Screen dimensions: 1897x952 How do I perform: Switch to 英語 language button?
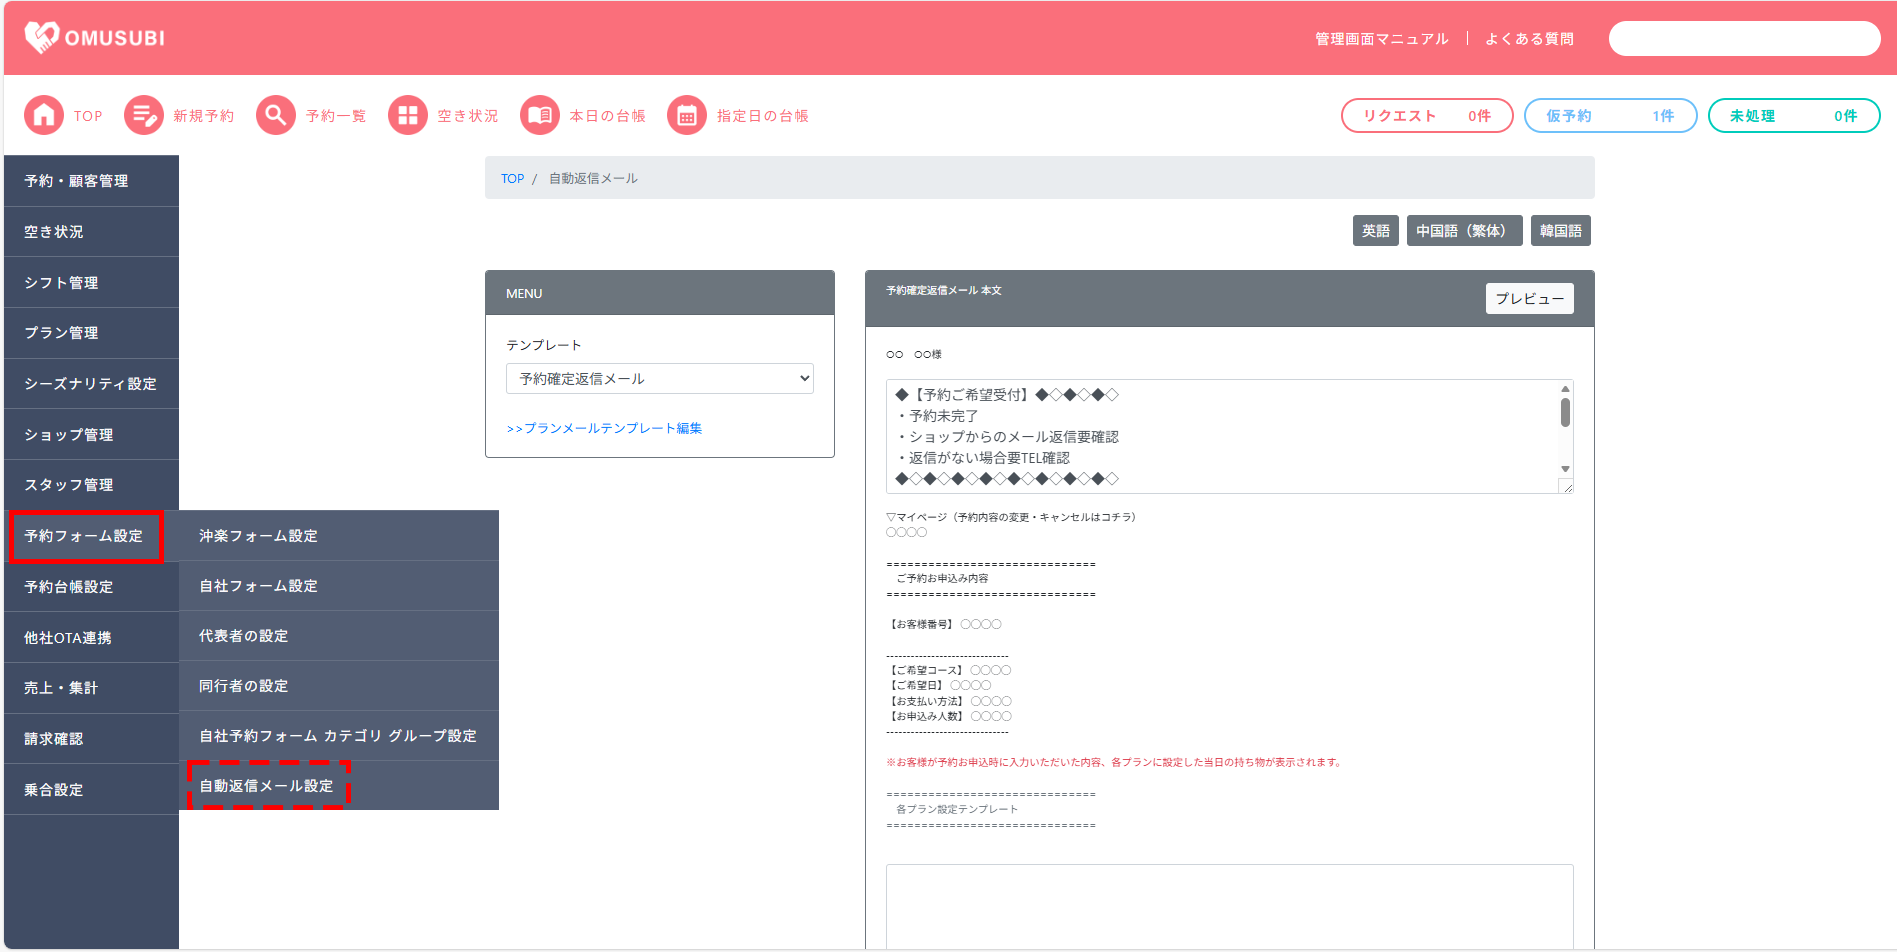(x=1375, y=231)
